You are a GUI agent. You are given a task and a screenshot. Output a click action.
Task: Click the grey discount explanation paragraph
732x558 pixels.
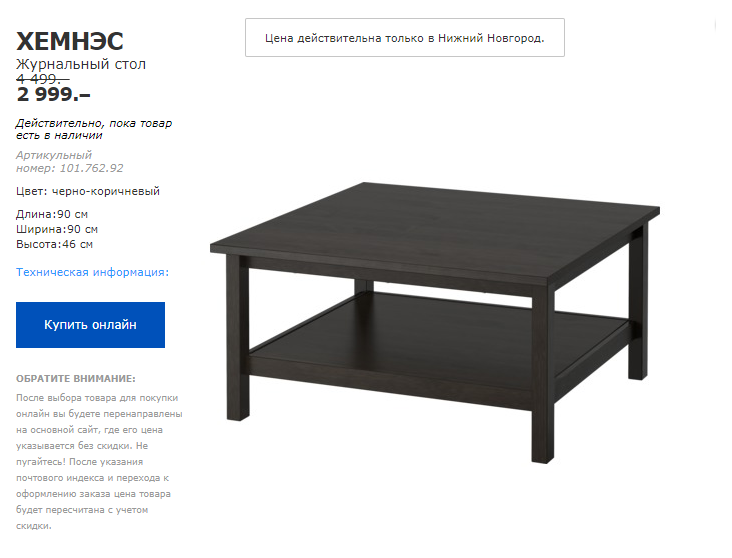99,462
